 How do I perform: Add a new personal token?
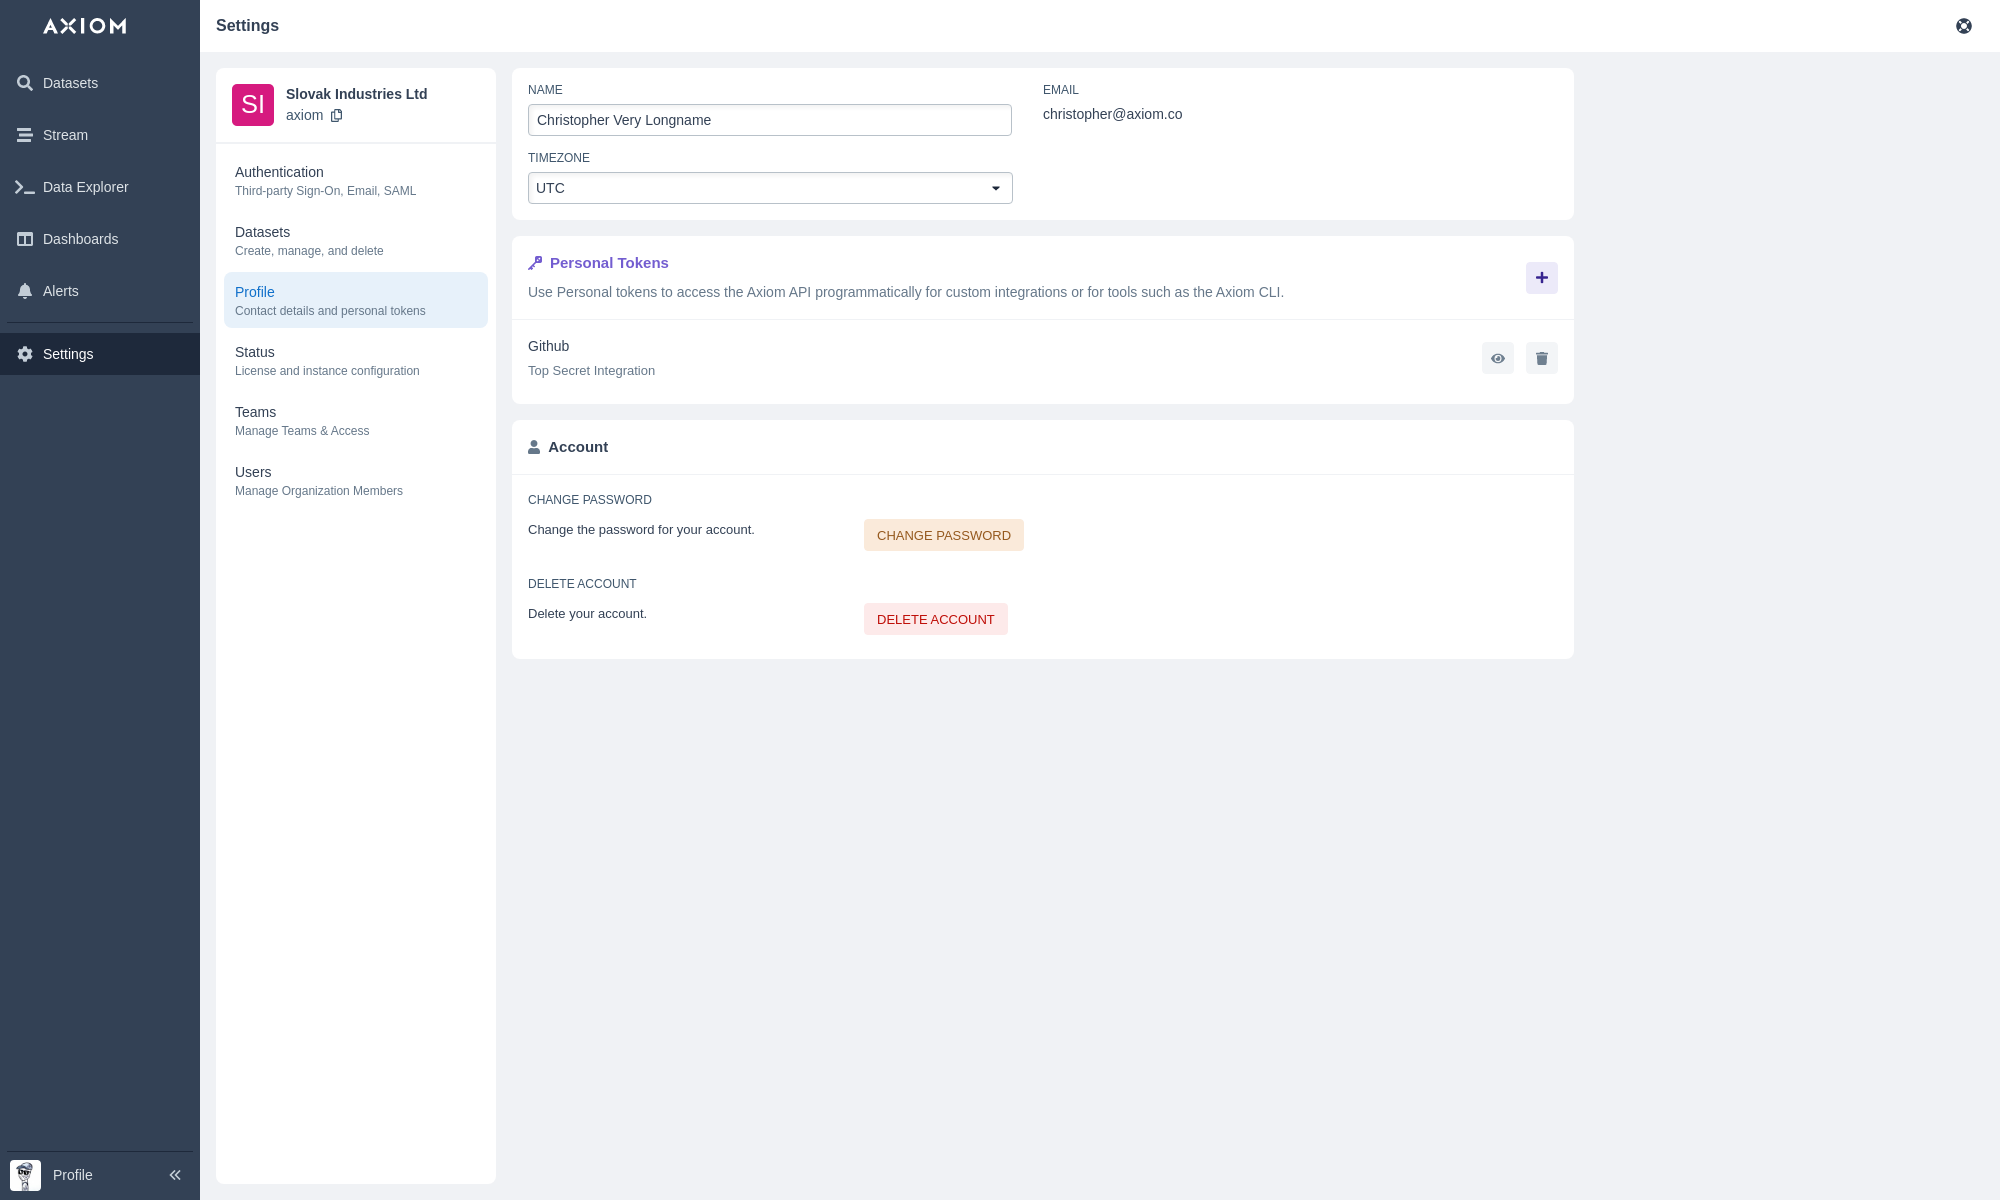click(x=1541, y=278)
